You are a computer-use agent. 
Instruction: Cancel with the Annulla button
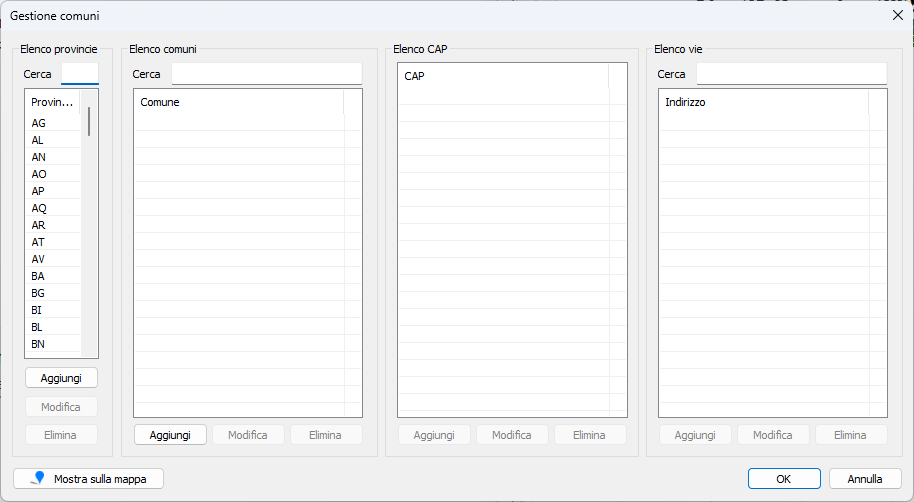tap(865, 479)
